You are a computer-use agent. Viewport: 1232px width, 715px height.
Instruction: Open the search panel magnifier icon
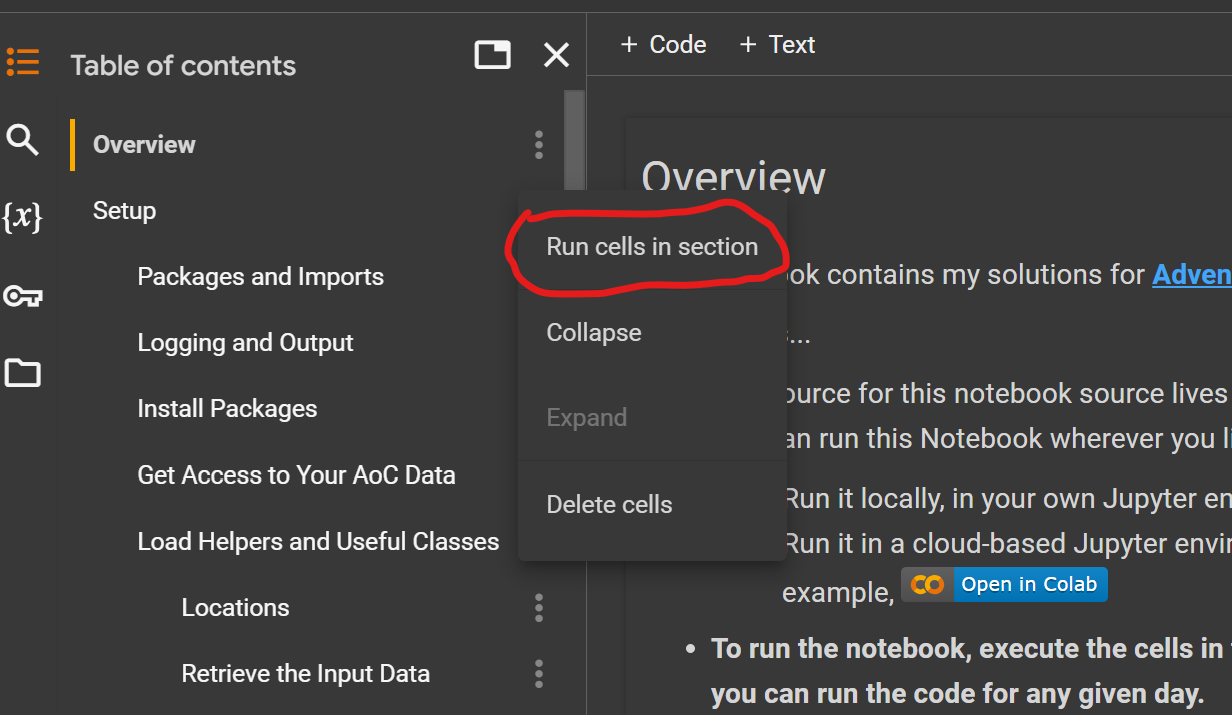[x=22, y=140]
